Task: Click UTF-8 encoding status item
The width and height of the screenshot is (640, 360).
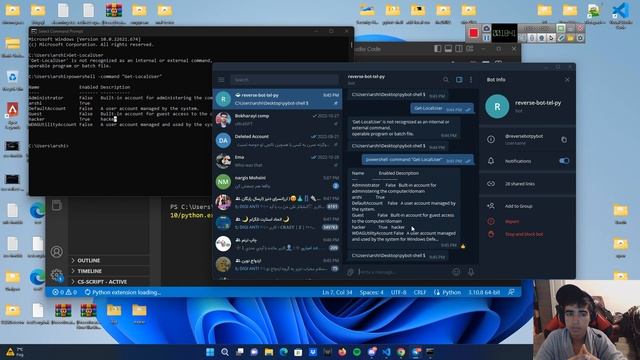Action: click(x=398, y=292)
